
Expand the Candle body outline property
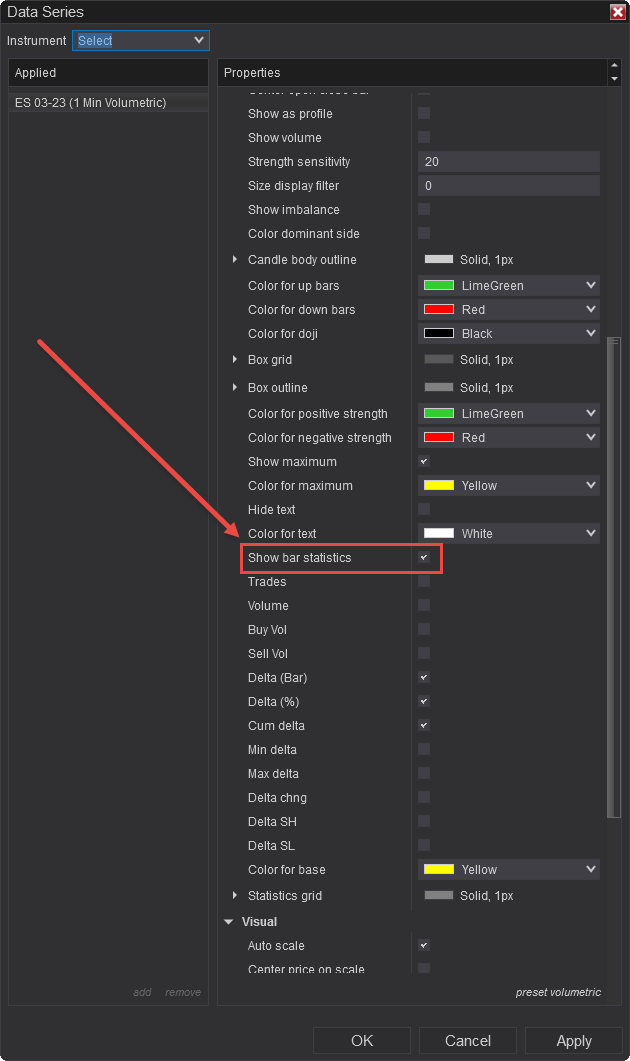(236, 260)
